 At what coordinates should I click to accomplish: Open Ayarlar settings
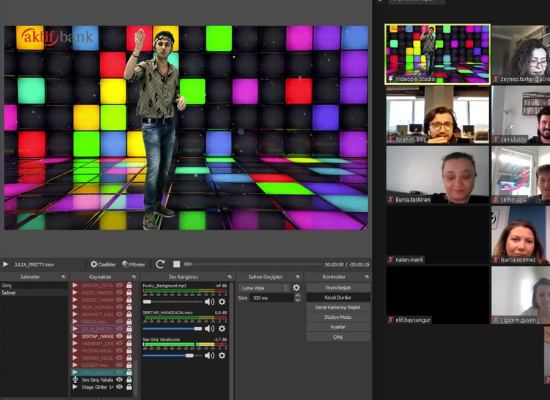click(338, 327)
